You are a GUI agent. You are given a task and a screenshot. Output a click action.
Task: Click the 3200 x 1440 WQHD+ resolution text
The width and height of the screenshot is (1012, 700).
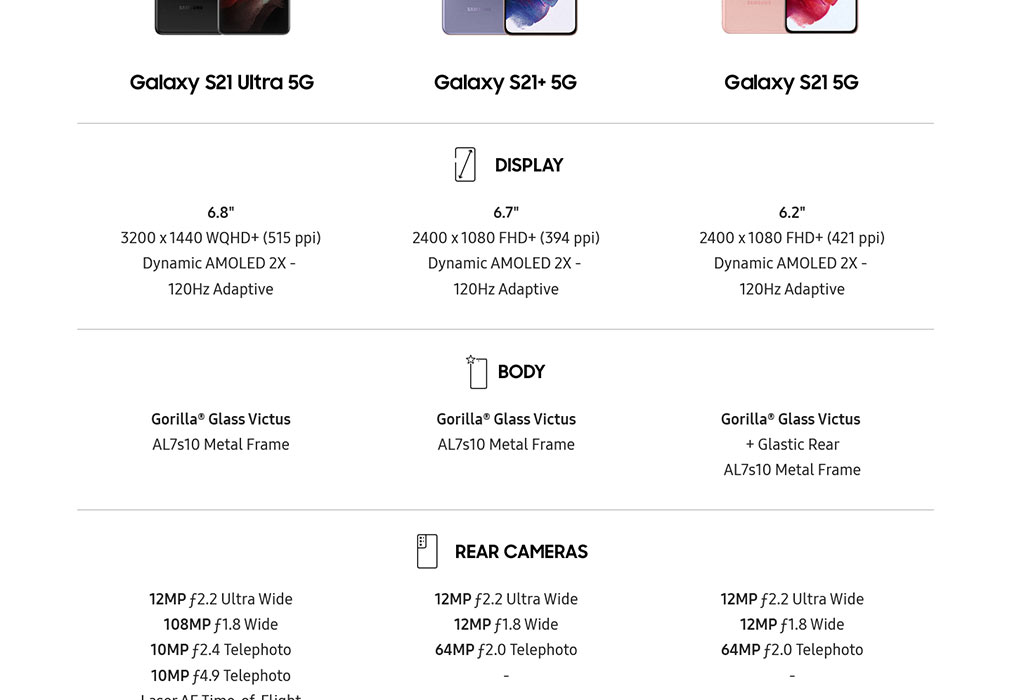pyautogui.click(x=221, y=238)
